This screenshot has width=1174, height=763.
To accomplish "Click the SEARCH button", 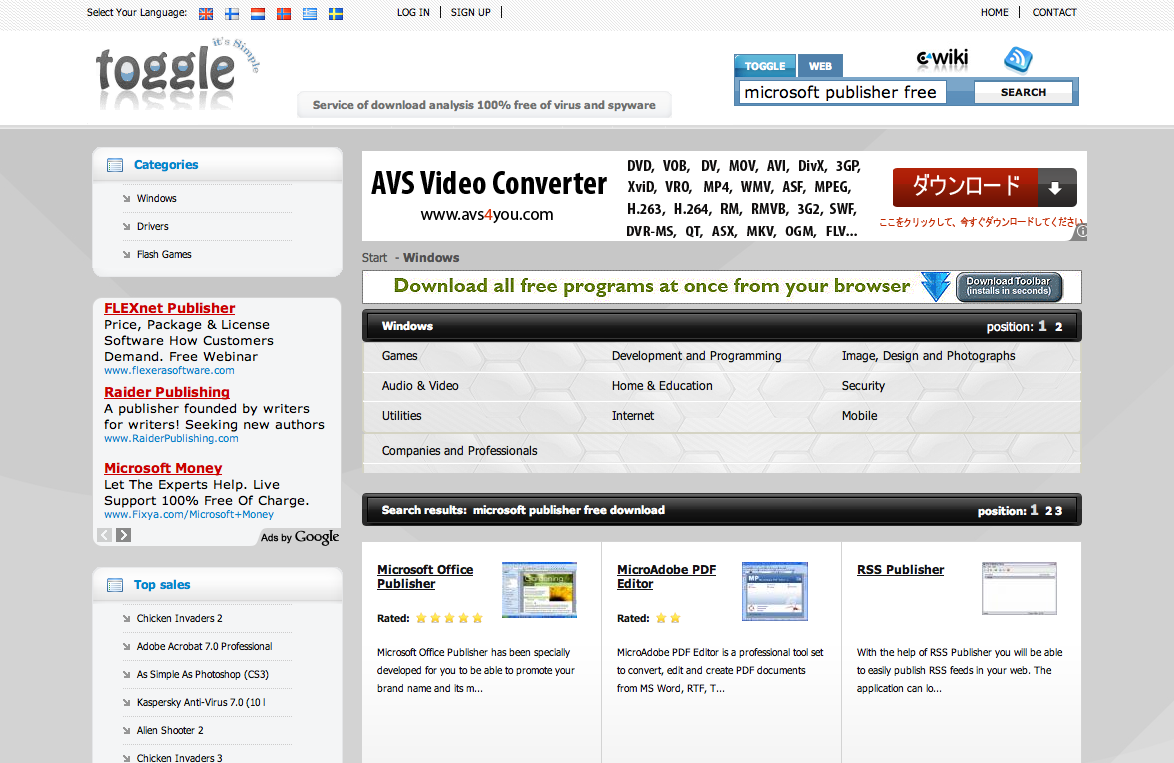I will [1023, 92].
